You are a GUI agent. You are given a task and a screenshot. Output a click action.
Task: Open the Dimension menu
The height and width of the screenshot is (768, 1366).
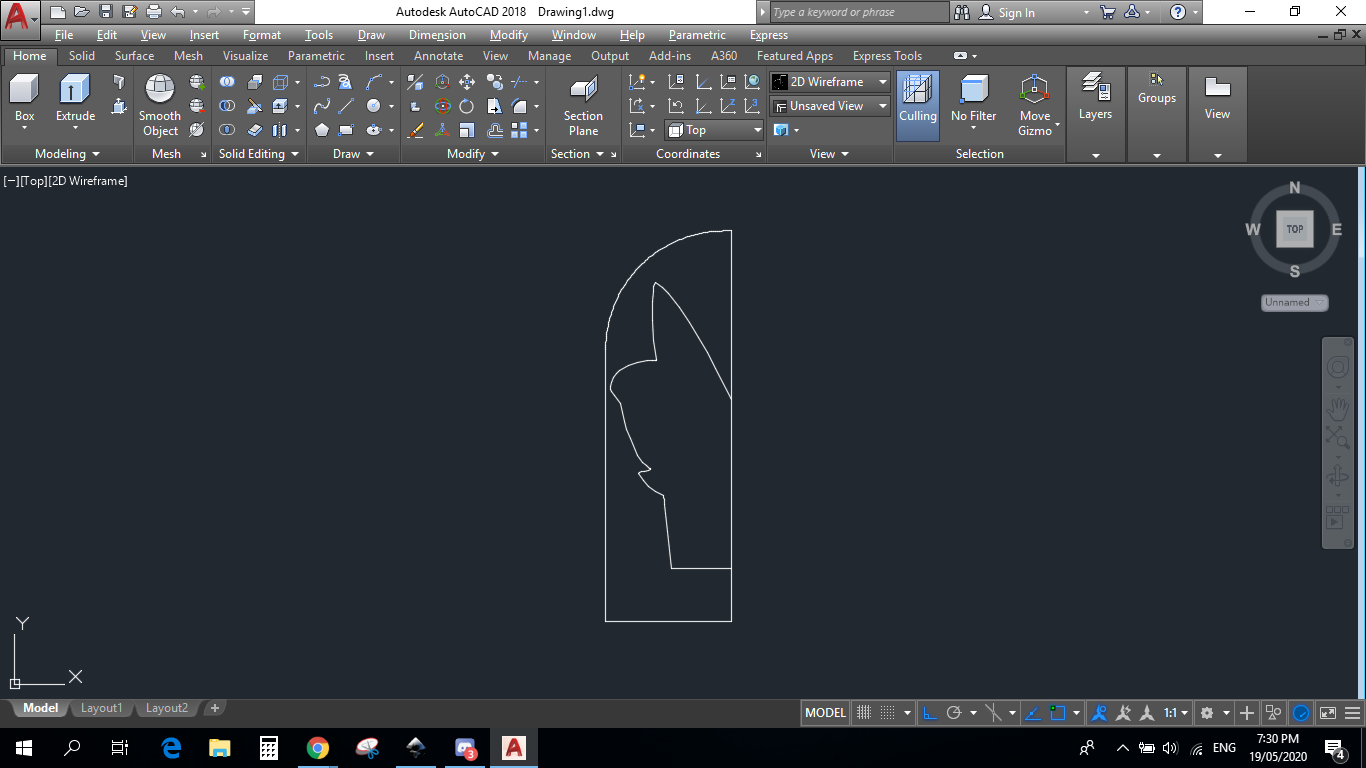pyautogui.click(x=437, y=35)
